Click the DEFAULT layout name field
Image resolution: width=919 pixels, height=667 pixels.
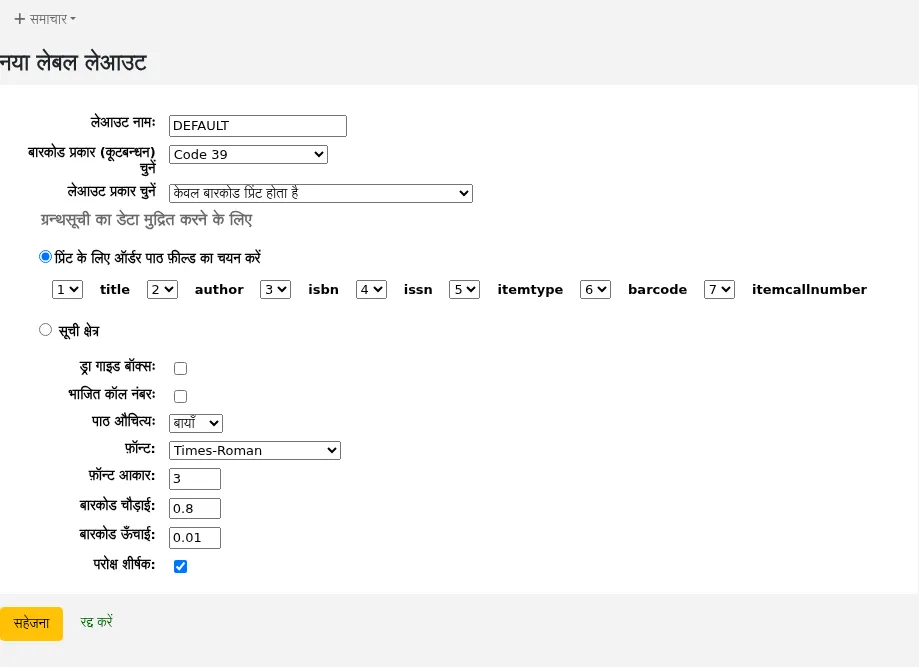258,125
